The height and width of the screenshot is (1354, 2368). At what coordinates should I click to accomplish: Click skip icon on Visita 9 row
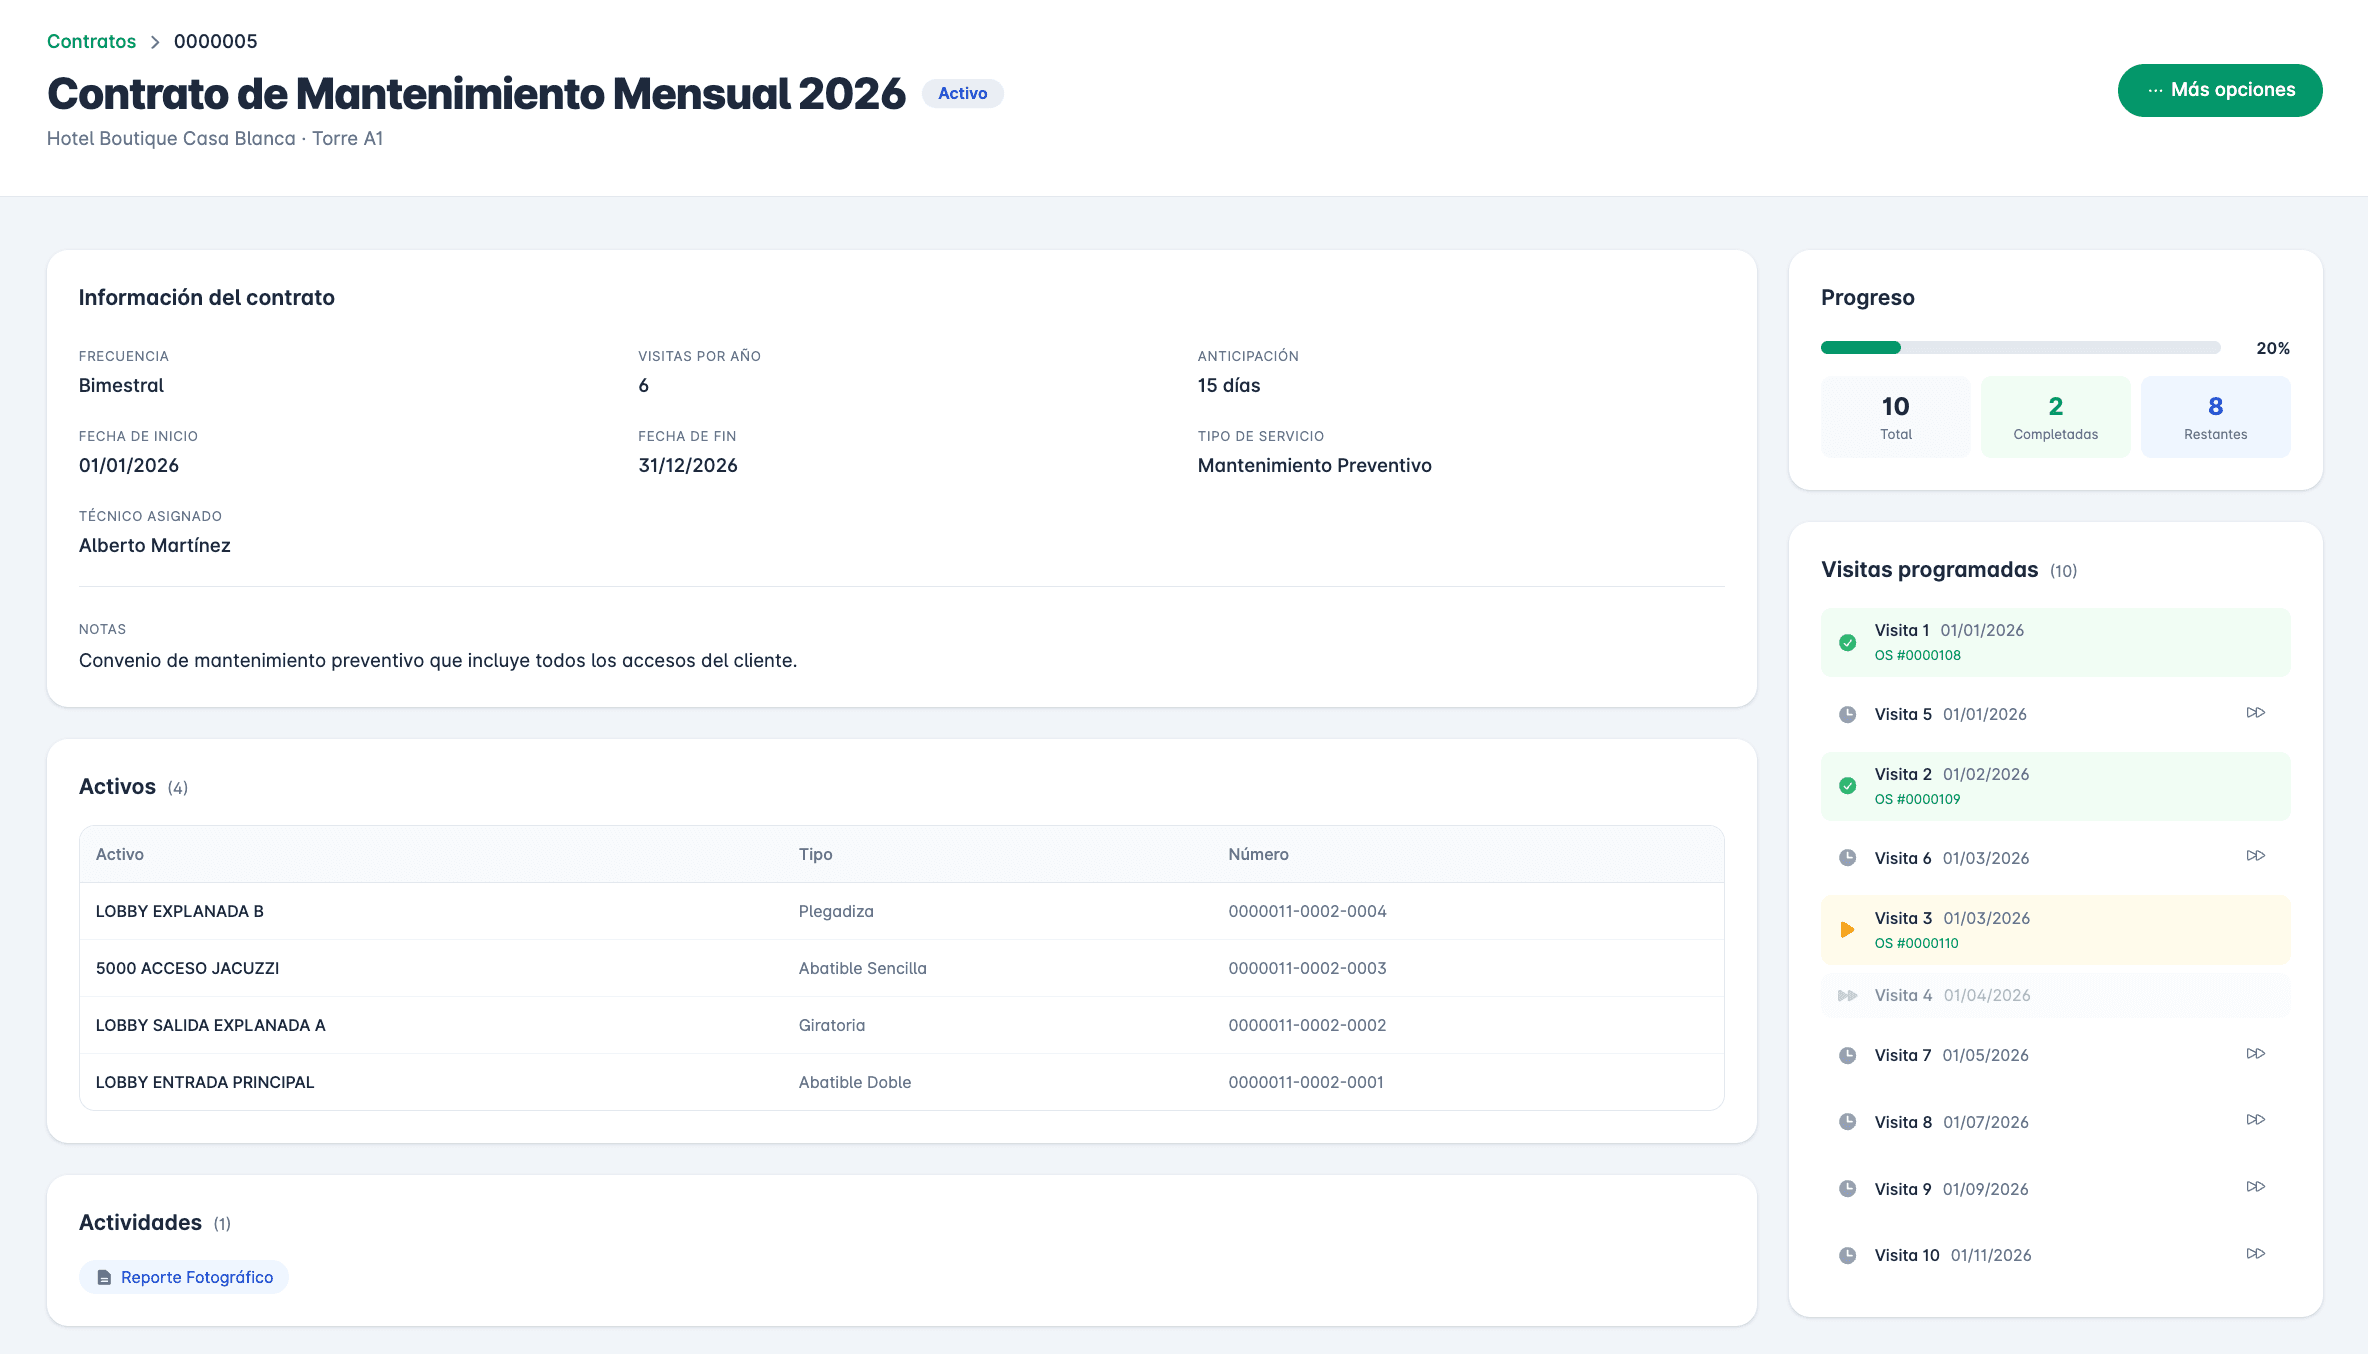(x=2255, y=1187)
